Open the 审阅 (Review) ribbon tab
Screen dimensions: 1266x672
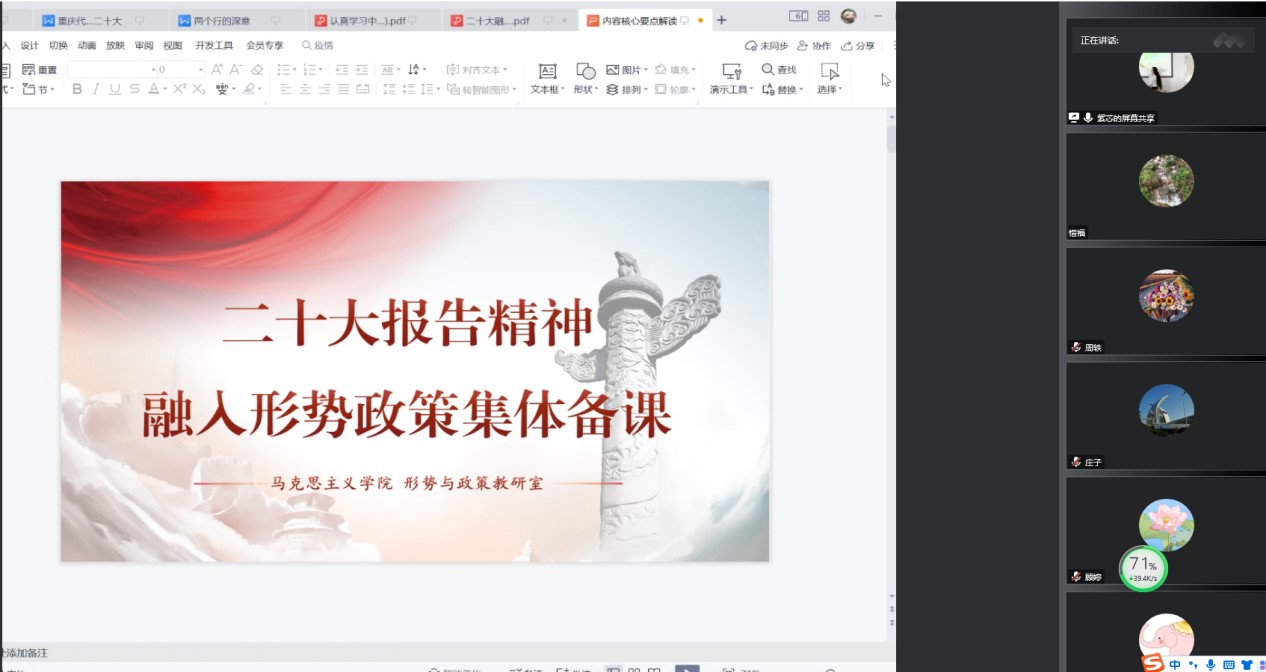tap(144, 46)
